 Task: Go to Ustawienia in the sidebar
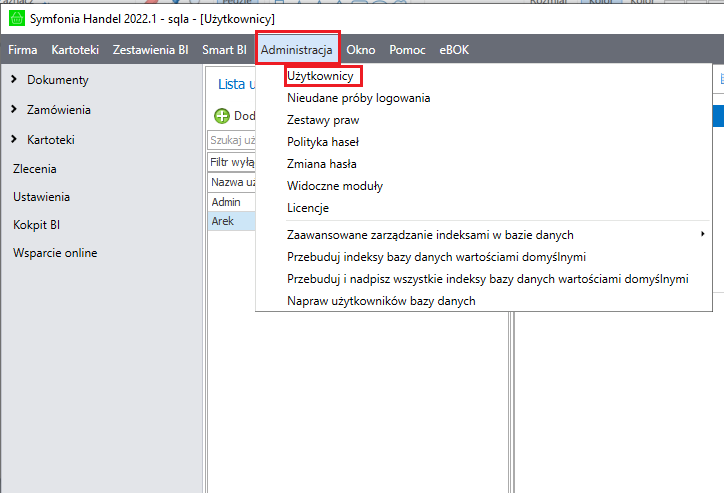coord(41,197)
